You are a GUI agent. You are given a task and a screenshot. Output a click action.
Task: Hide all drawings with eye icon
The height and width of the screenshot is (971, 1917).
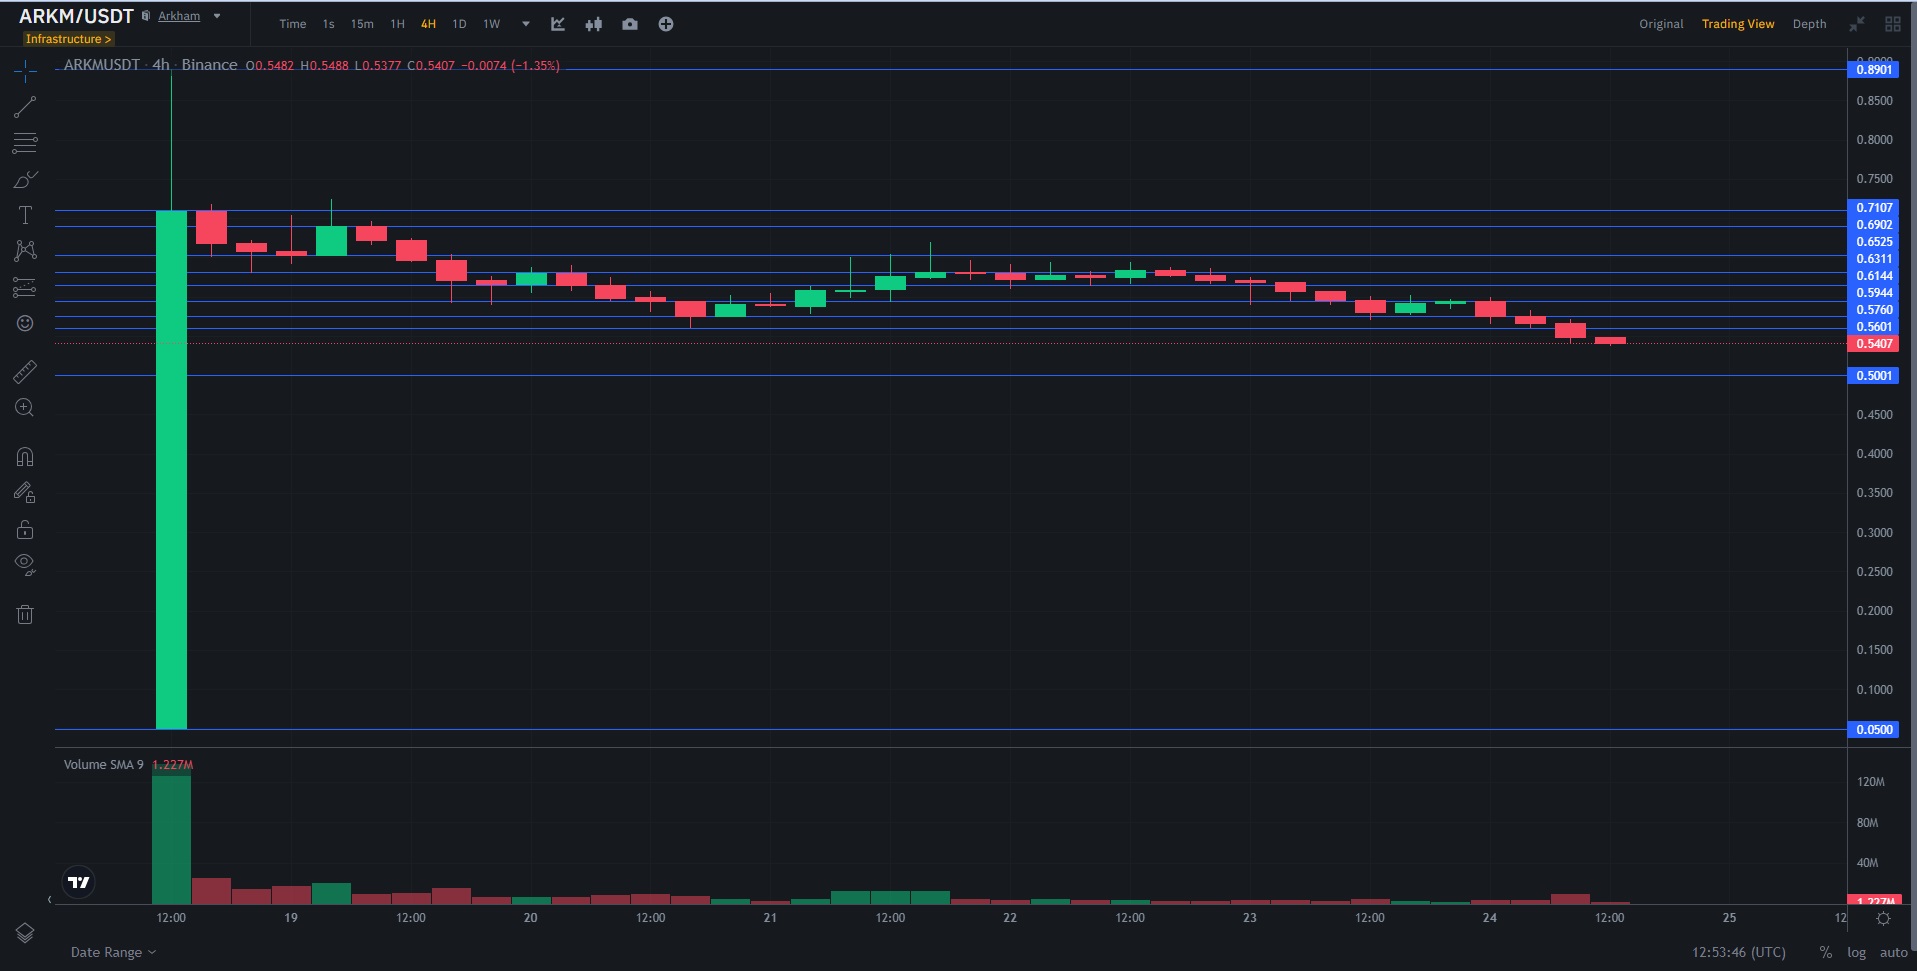click(x=25, y=565)
